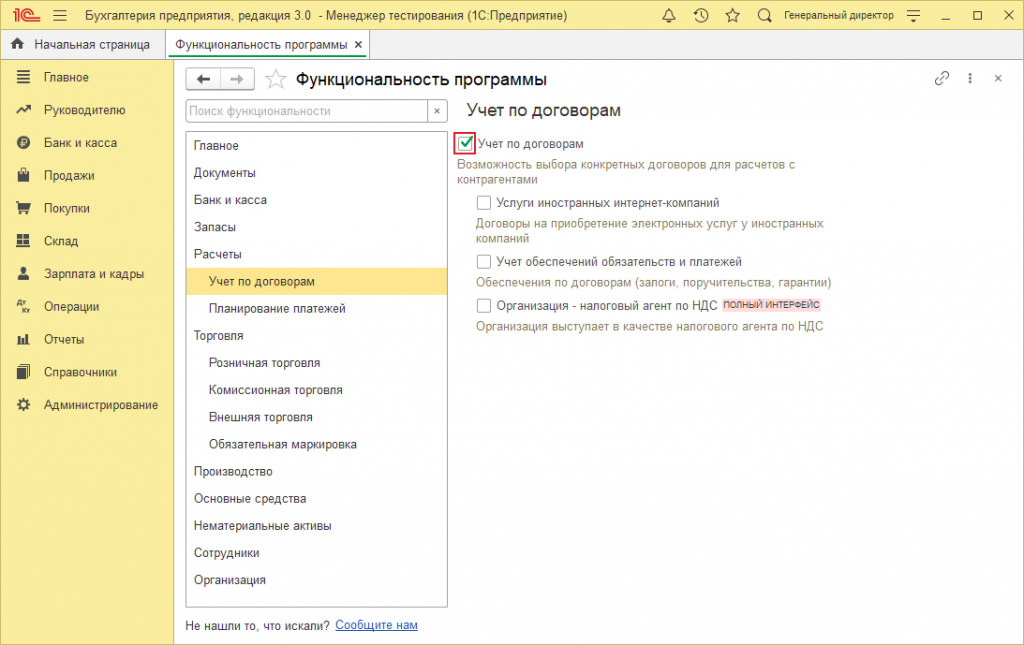Select Планирование платежей item
This screenshot has height=645, width=1024.
tap(317, 308)
